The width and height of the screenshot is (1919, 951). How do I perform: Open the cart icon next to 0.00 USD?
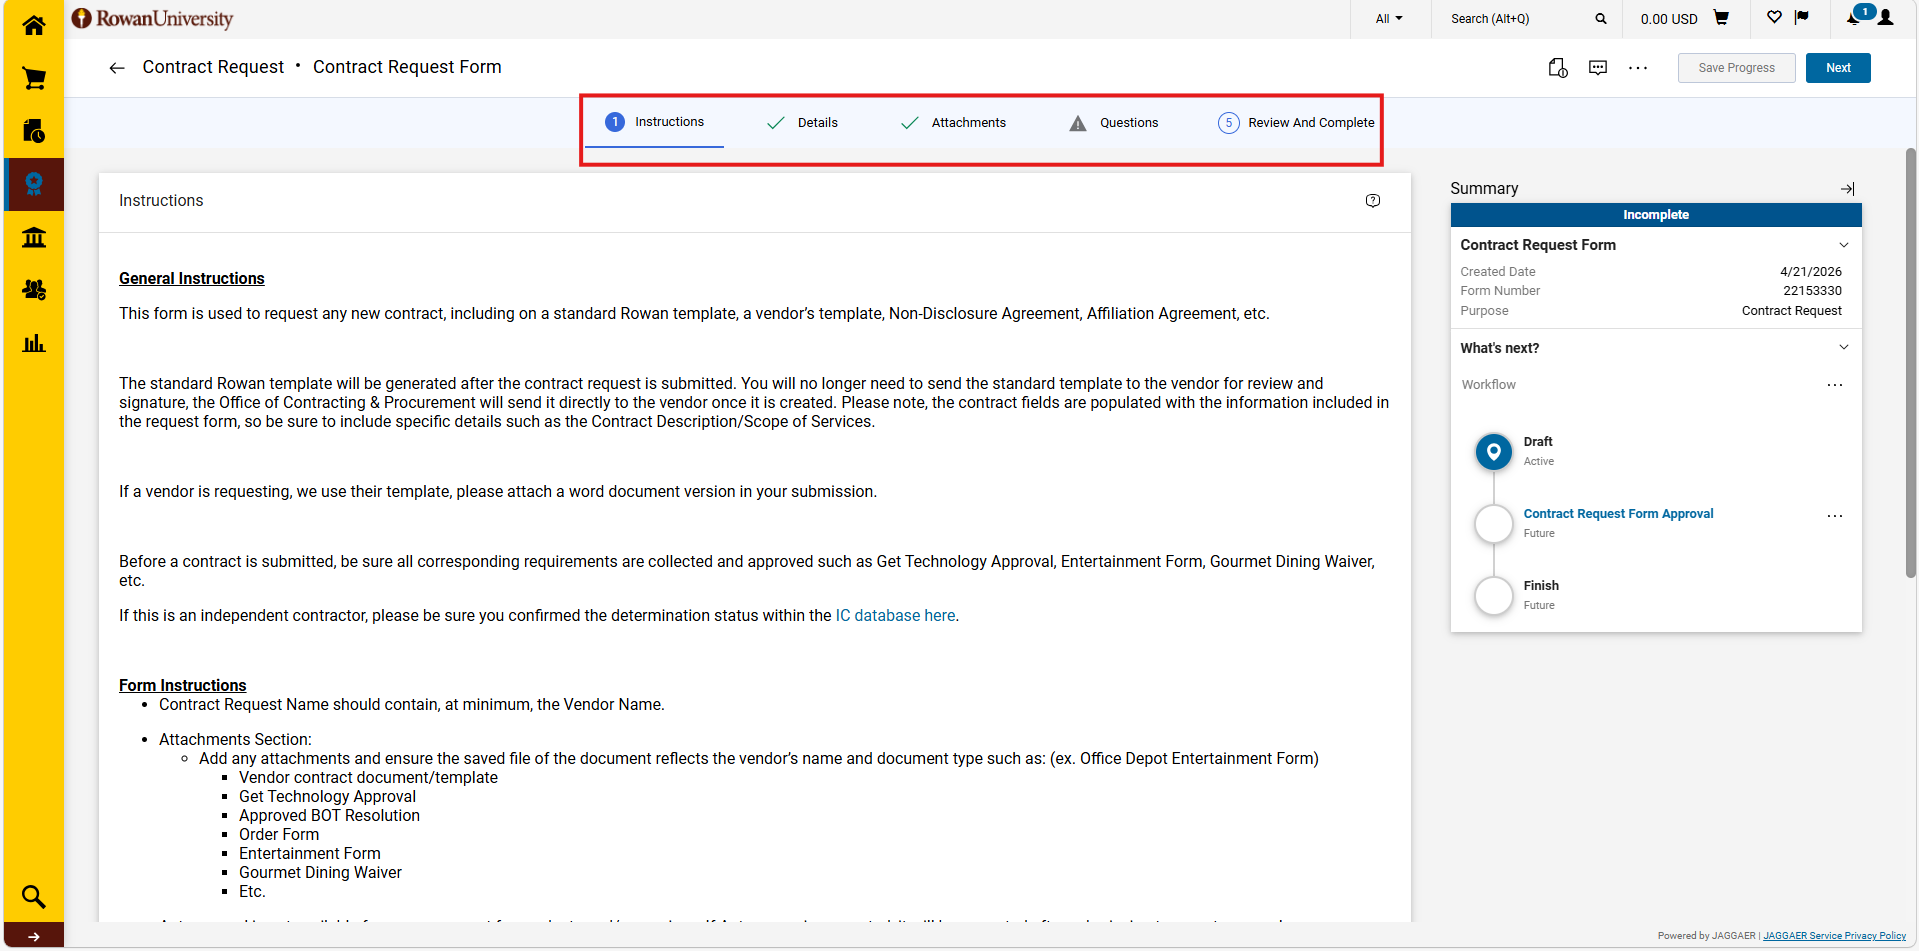tap(1721, 18)
